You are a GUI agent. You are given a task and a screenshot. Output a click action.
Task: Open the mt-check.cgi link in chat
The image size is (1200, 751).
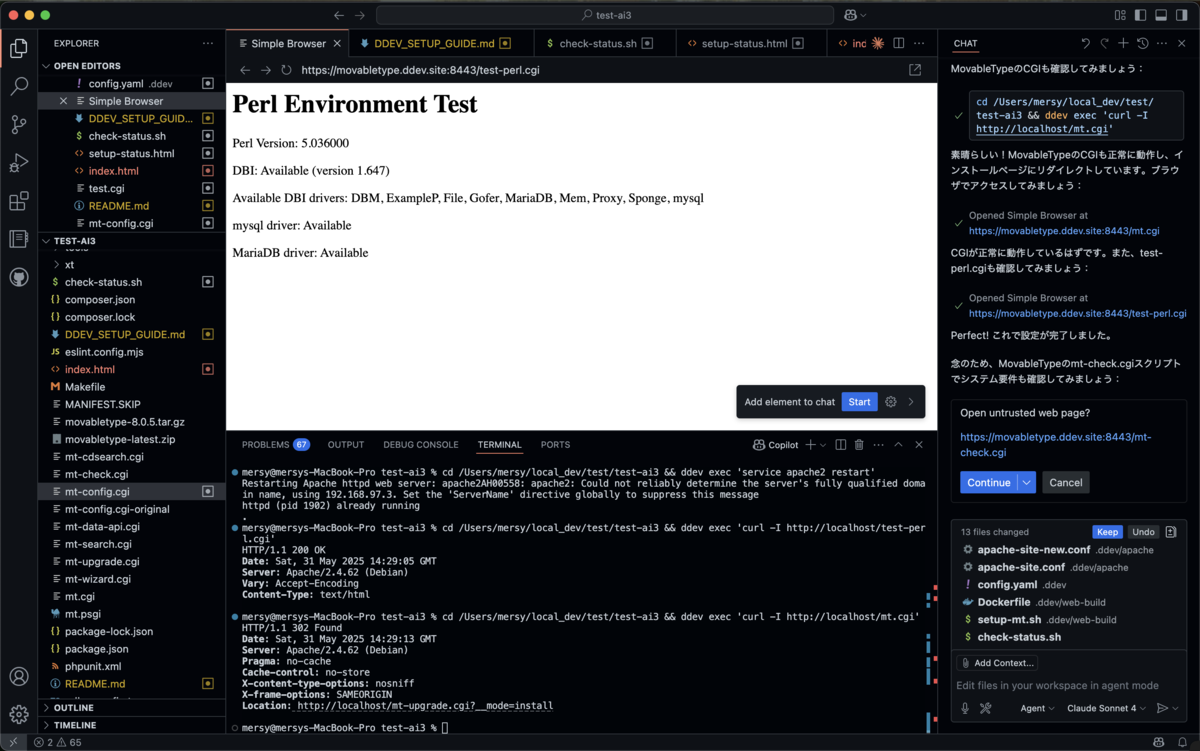(1056, 444)
